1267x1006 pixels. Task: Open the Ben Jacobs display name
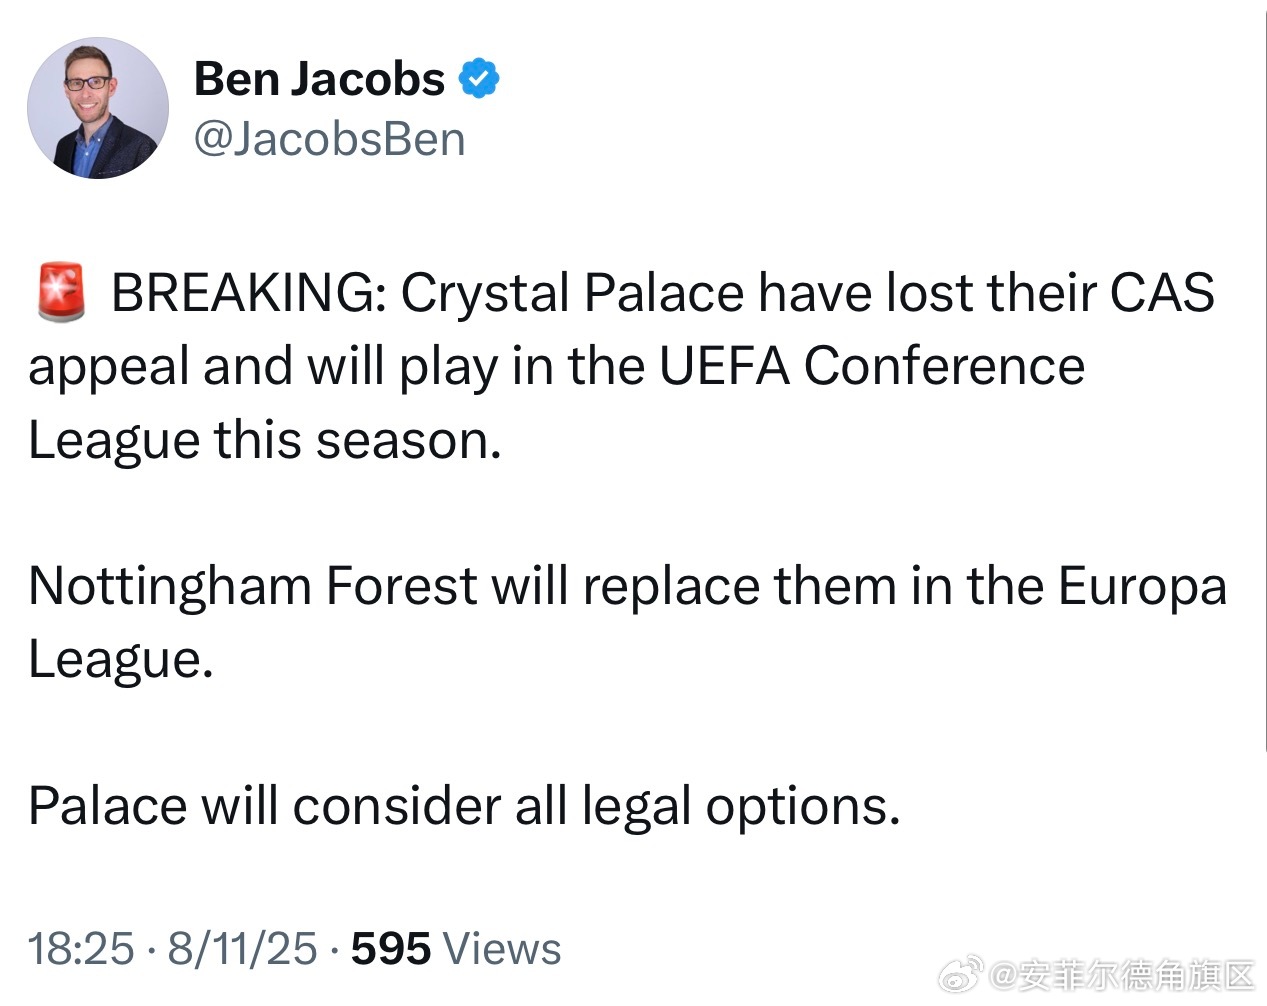tap(319, 78)
